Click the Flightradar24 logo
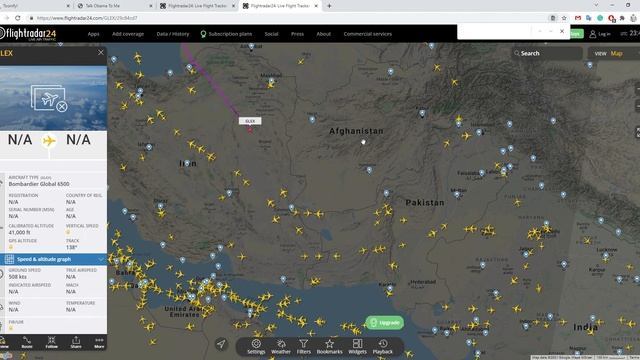 pyautogui.click(x=28, y=33)
